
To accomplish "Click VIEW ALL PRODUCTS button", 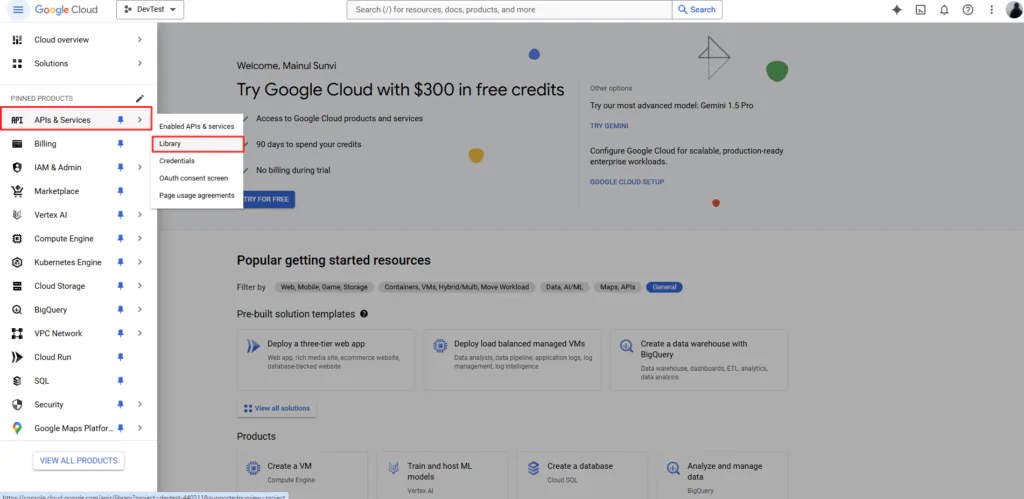I will click(x=78, y=460).
